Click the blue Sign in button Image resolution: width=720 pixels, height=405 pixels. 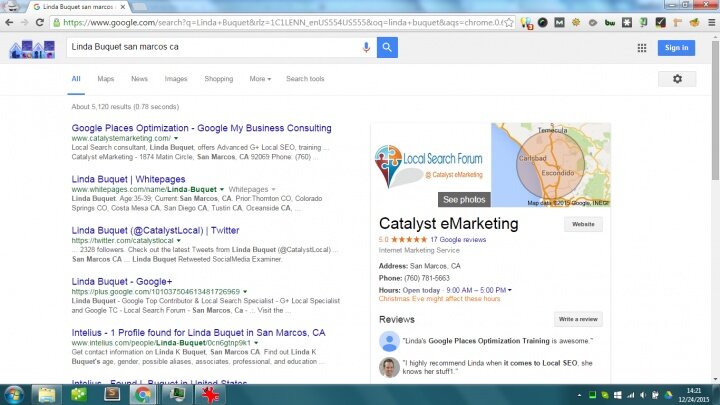click(676, 48)
